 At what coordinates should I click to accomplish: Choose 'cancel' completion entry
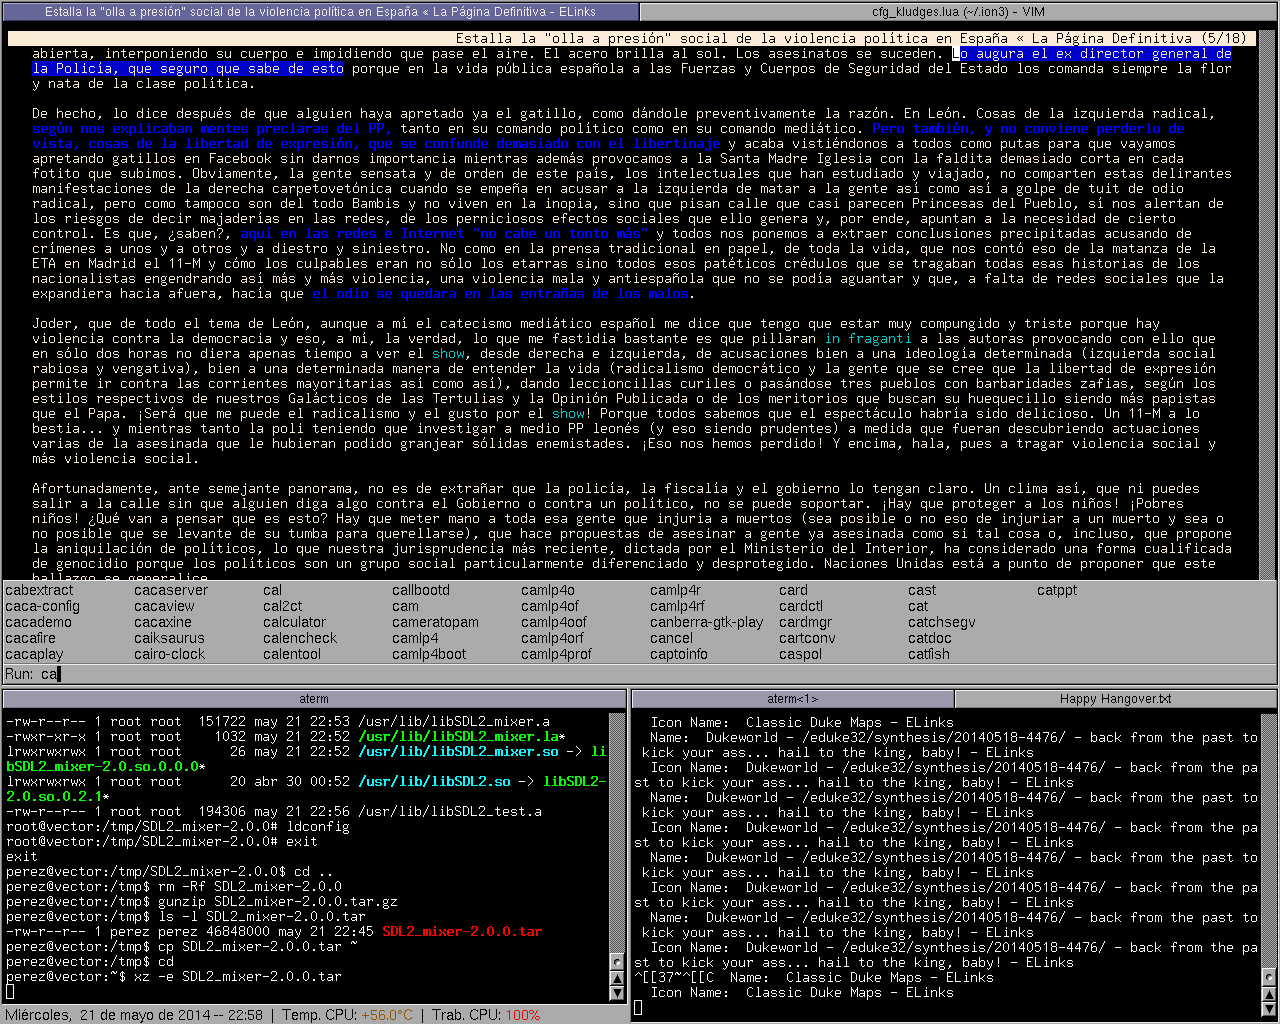(671, 638)
